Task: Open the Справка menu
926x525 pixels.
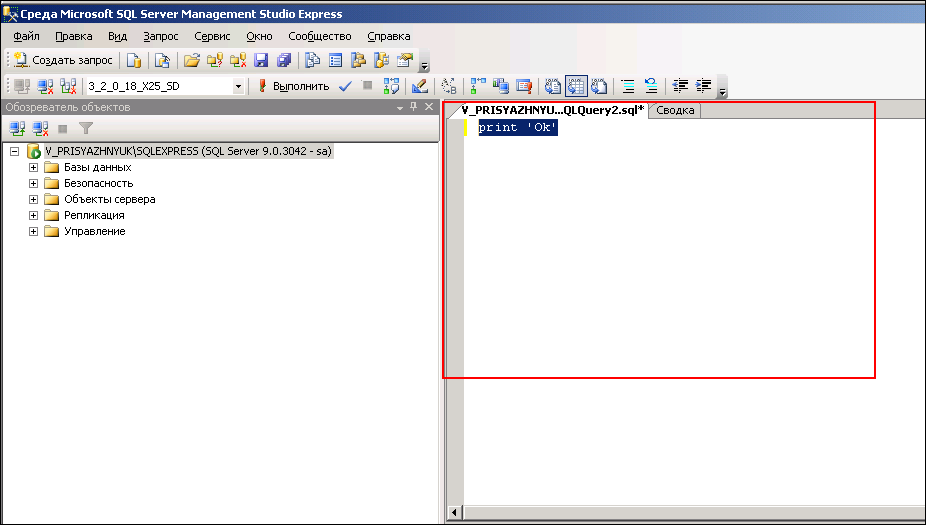Action: 389,36
